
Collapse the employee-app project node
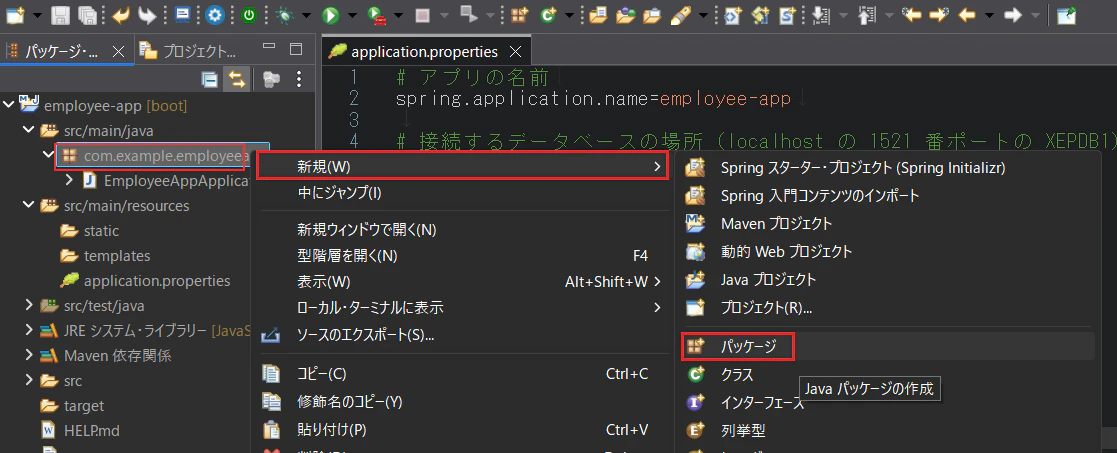[x=9, y=105]
